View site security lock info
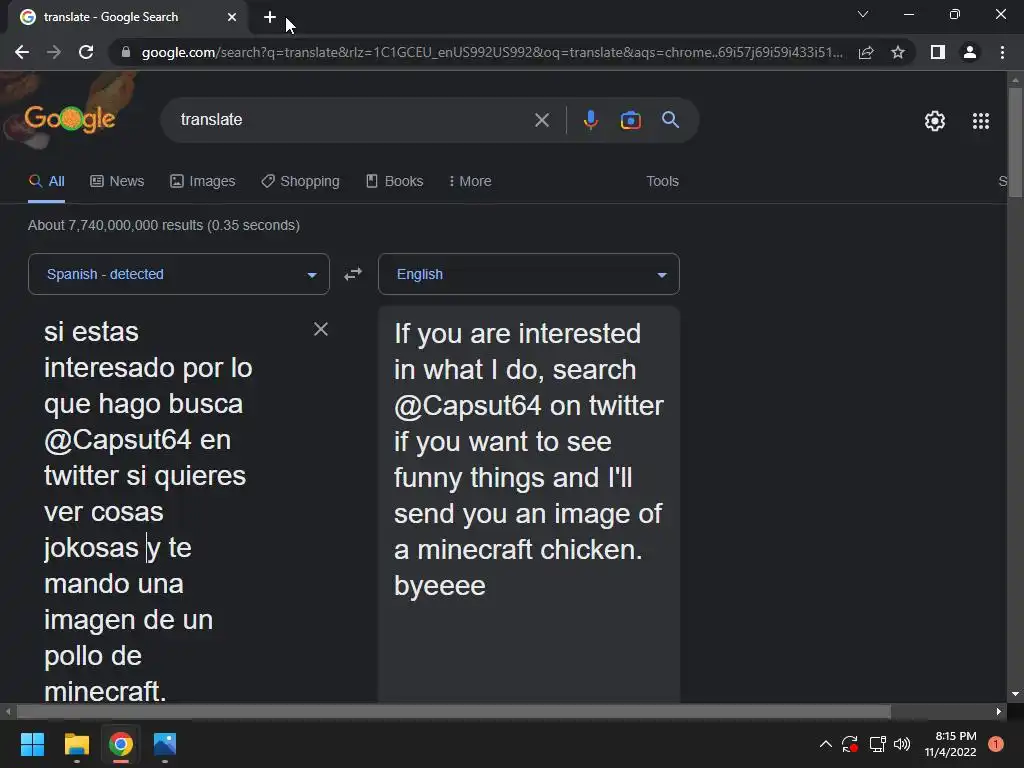Screen dimensions: 1024x768 click(x=126, y=52)
